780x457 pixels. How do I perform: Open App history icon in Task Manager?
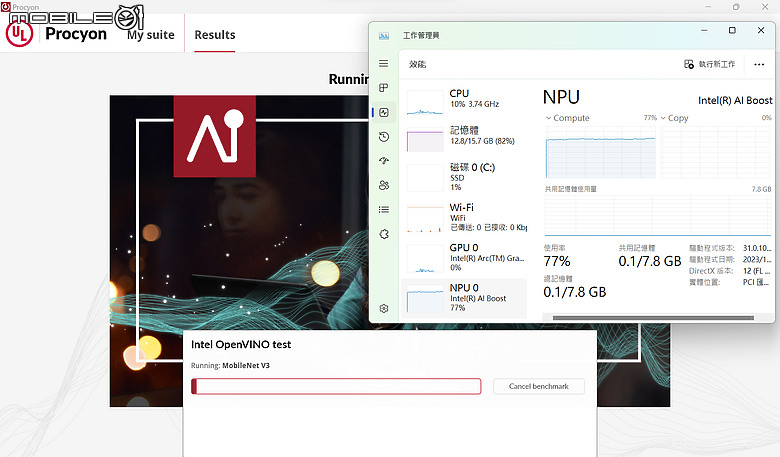pyautogui.click(x=384, y=137)
